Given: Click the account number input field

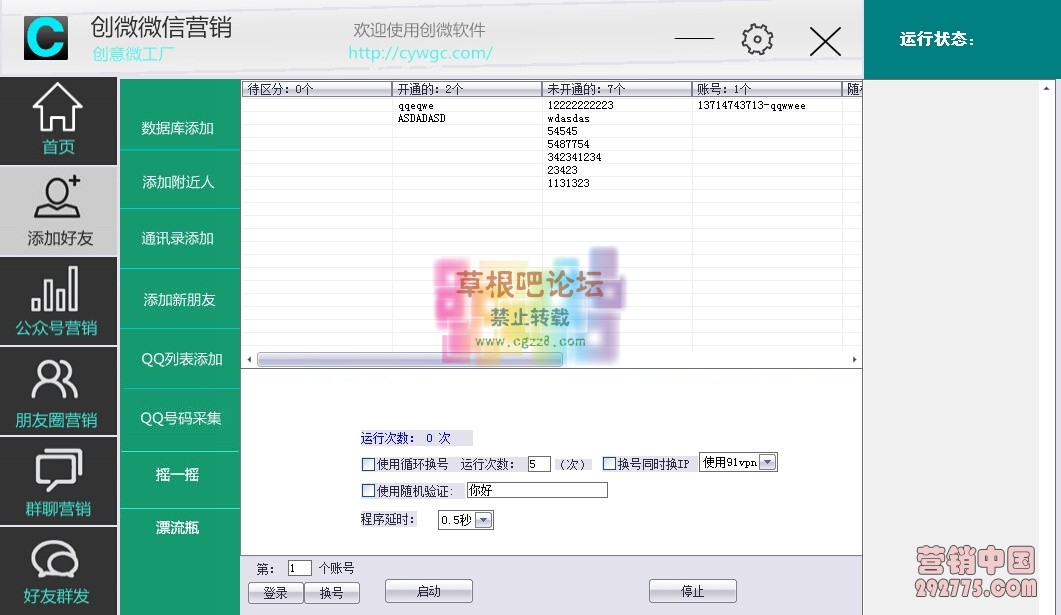Looking at the screenshot, I should (x=299, y=567).
